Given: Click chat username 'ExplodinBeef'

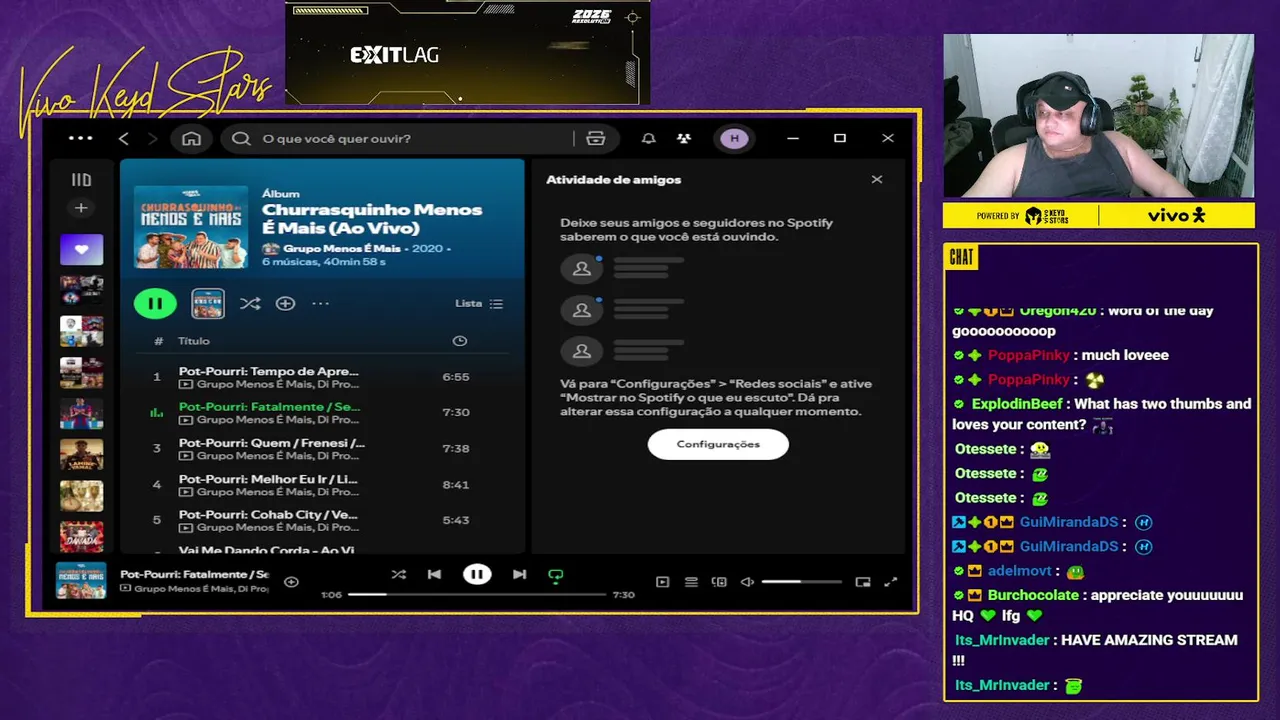Looking at the screenshot, I should pyautogui.click(x=1015, y=404).
